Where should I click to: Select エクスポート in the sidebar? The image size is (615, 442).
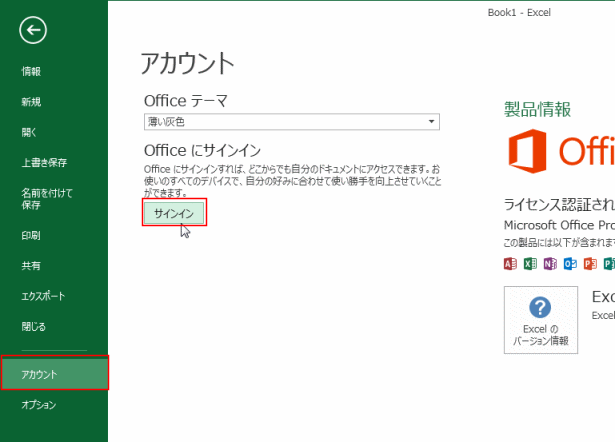43,296
